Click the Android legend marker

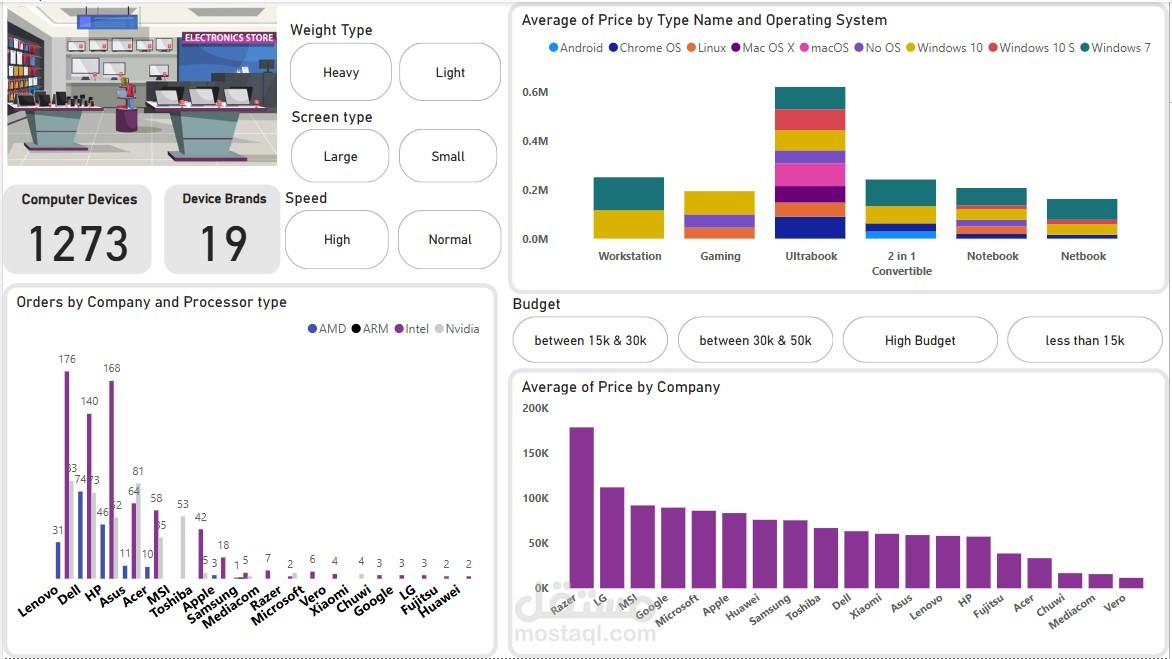pyautogui.click(x=553, y=48)
